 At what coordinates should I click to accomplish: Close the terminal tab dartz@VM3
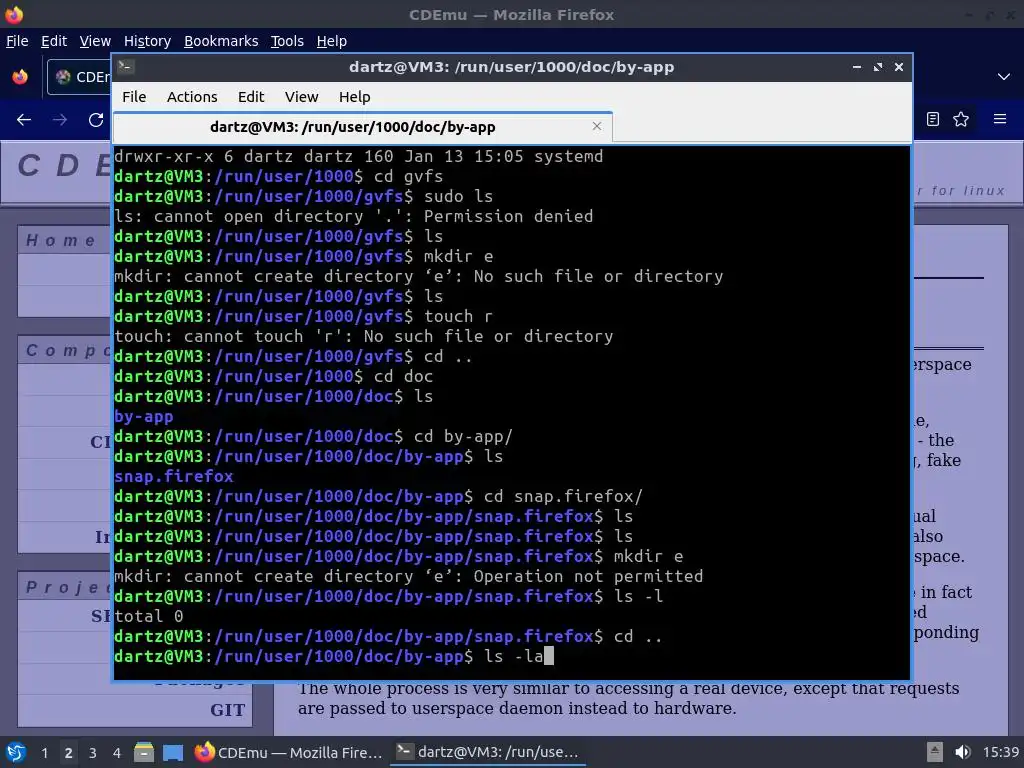pyautogui.click(x=597, y=126)
